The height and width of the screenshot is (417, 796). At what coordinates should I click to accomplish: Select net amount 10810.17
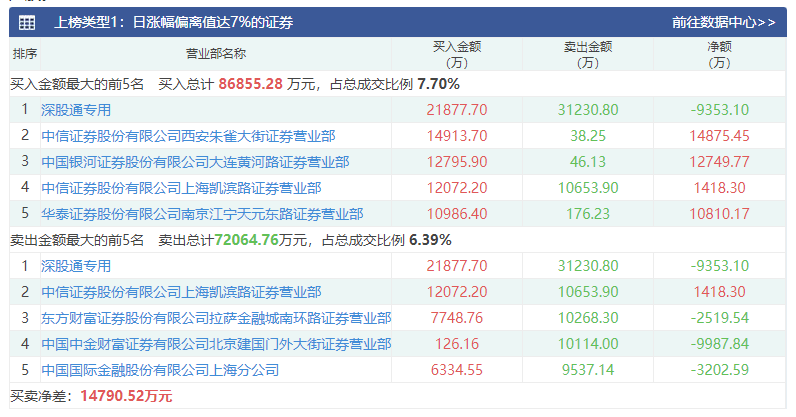[719, 214]
